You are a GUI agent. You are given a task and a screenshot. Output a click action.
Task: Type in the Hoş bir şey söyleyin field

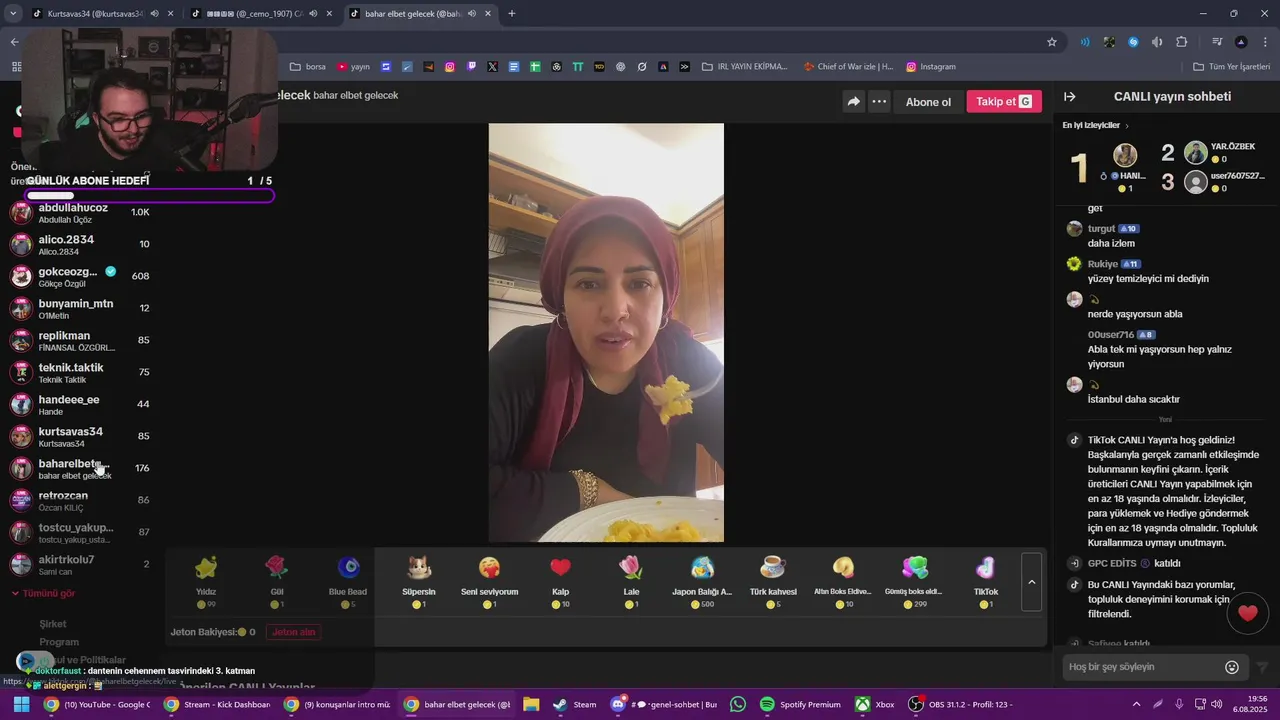pyautogui.click(x=1142, y=667)
